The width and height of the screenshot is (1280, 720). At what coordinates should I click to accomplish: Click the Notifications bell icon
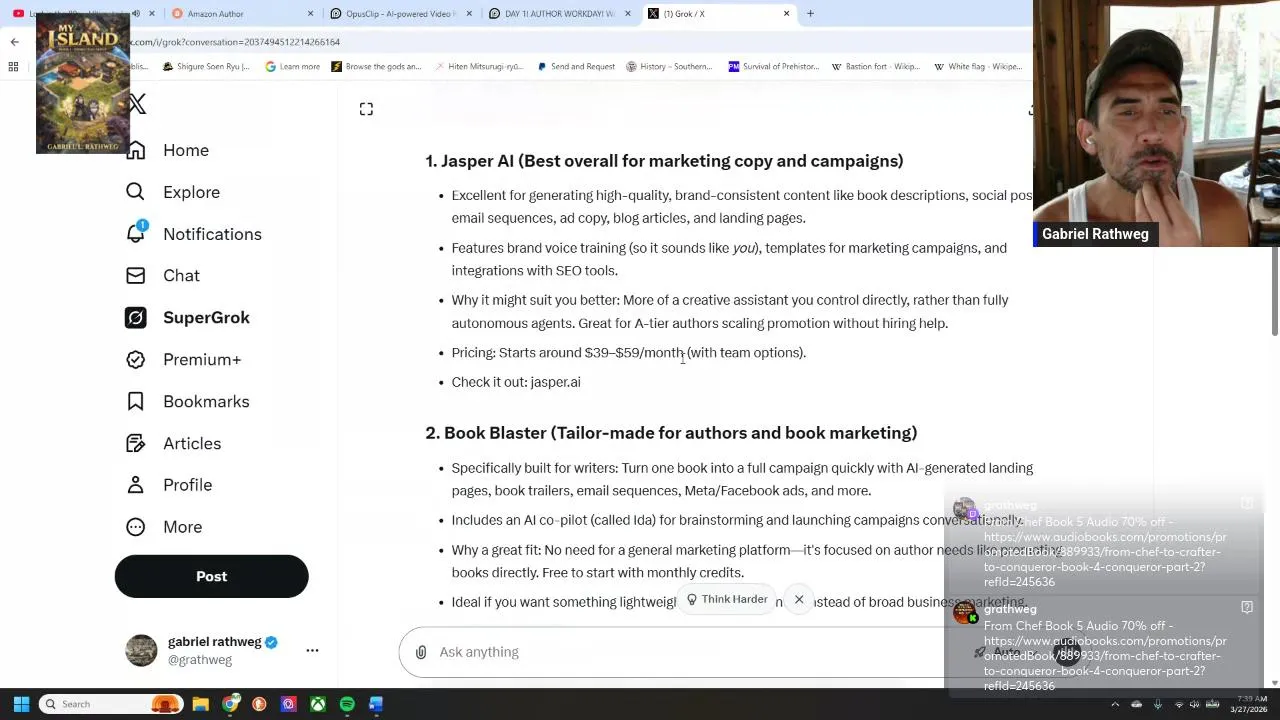pos(136,234)
